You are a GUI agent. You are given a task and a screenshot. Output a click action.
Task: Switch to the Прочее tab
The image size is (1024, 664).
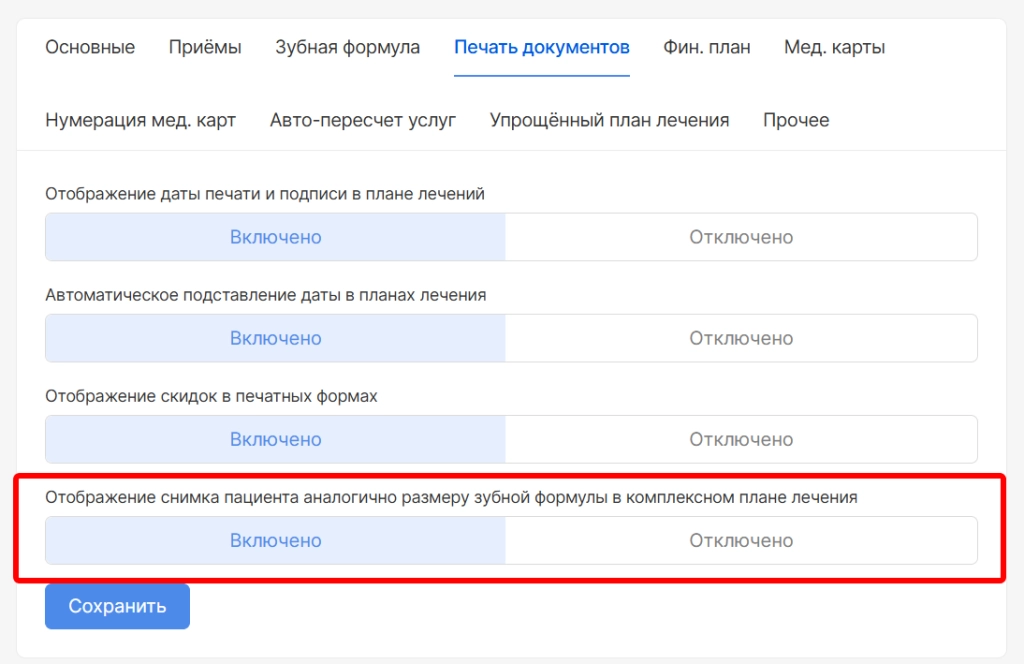(x=795, y=120)
